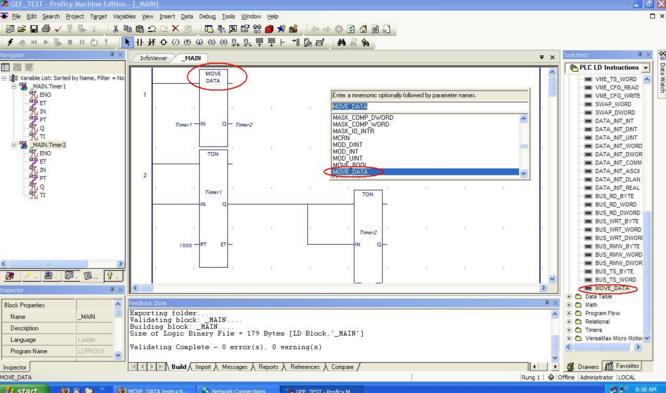The width and height of the screenshot is (666, 393).
Task: Select MOVE_DATA in the mnemonic list
Action: click(425, 172)
